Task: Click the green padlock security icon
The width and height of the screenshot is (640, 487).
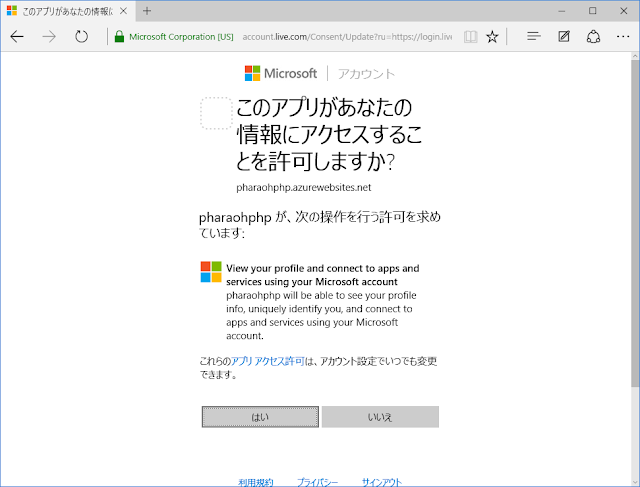Action: pos(119,36)
